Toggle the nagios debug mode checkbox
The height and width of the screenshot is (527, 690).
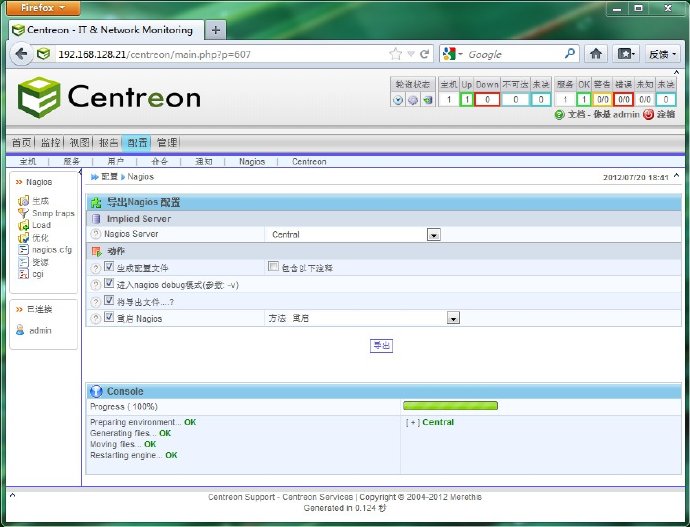click(109, 283)
